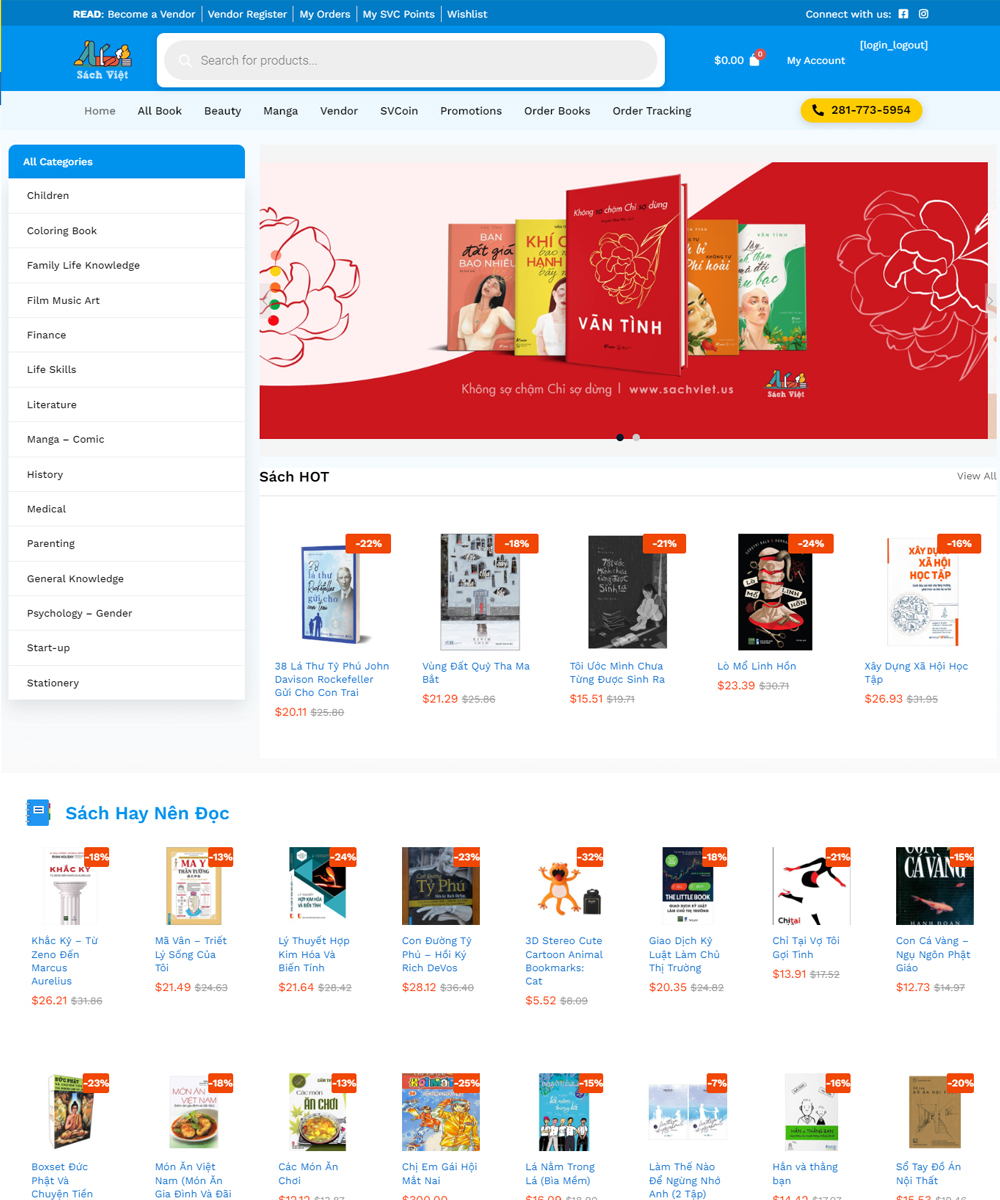Viewport: 1000px width, 1200px height.
Task: Click the blue notebook icon beside Sách Hay Nên Đọc
Action: click(38, 813)
